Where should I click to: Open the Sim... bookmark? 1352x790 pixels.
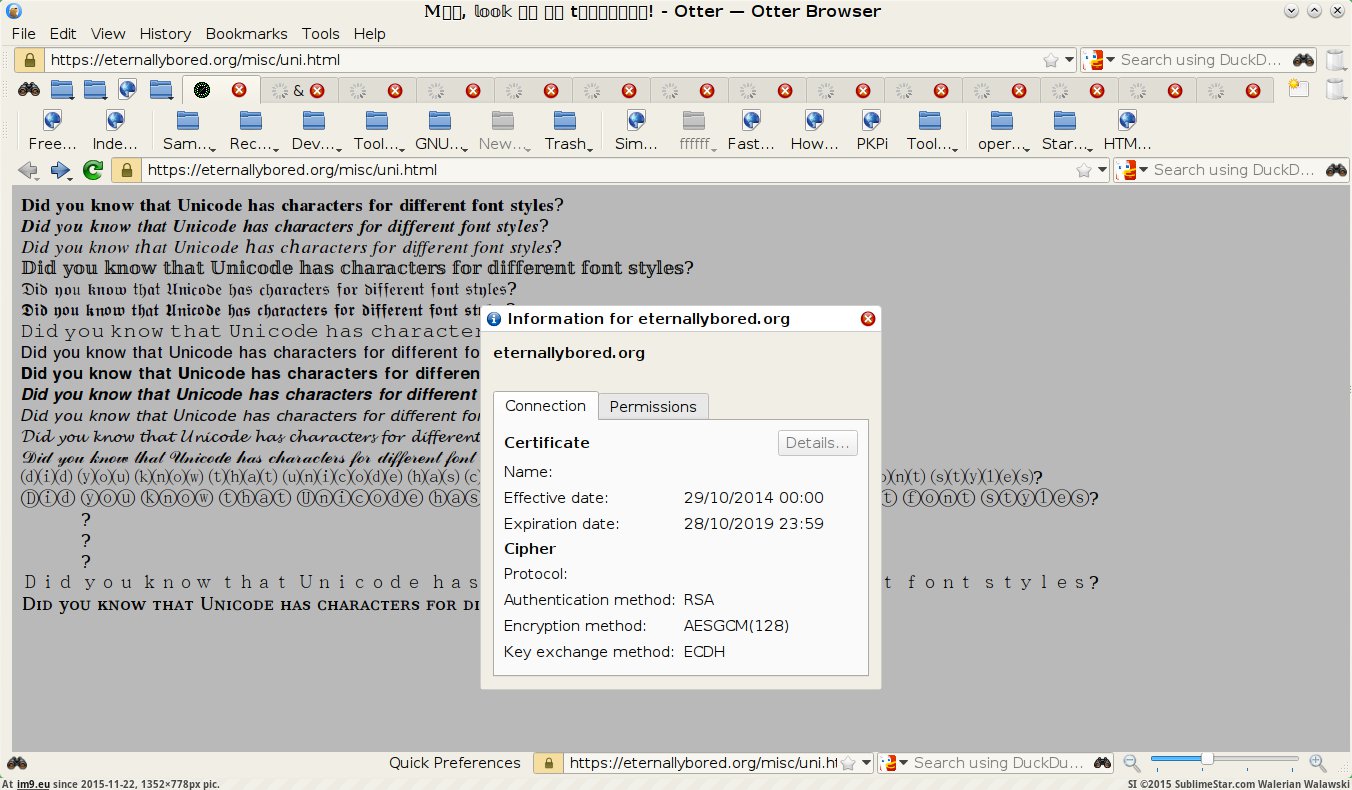pyautogui.click(x=636, y=131)
